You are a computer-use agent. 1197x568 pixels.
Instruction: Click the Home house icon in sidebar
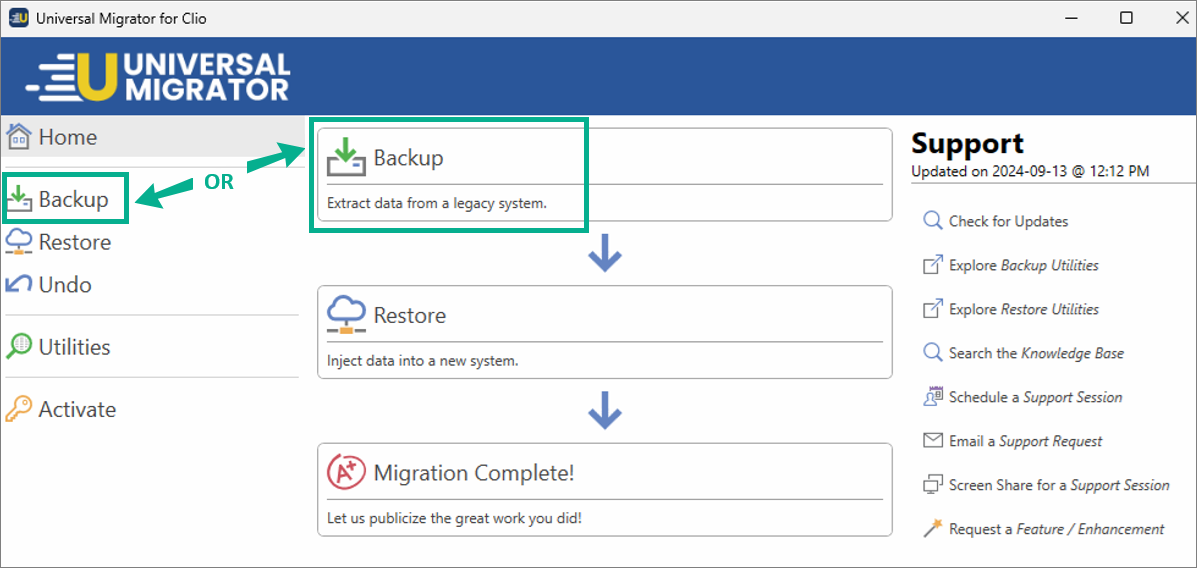[x=19, y=137]
